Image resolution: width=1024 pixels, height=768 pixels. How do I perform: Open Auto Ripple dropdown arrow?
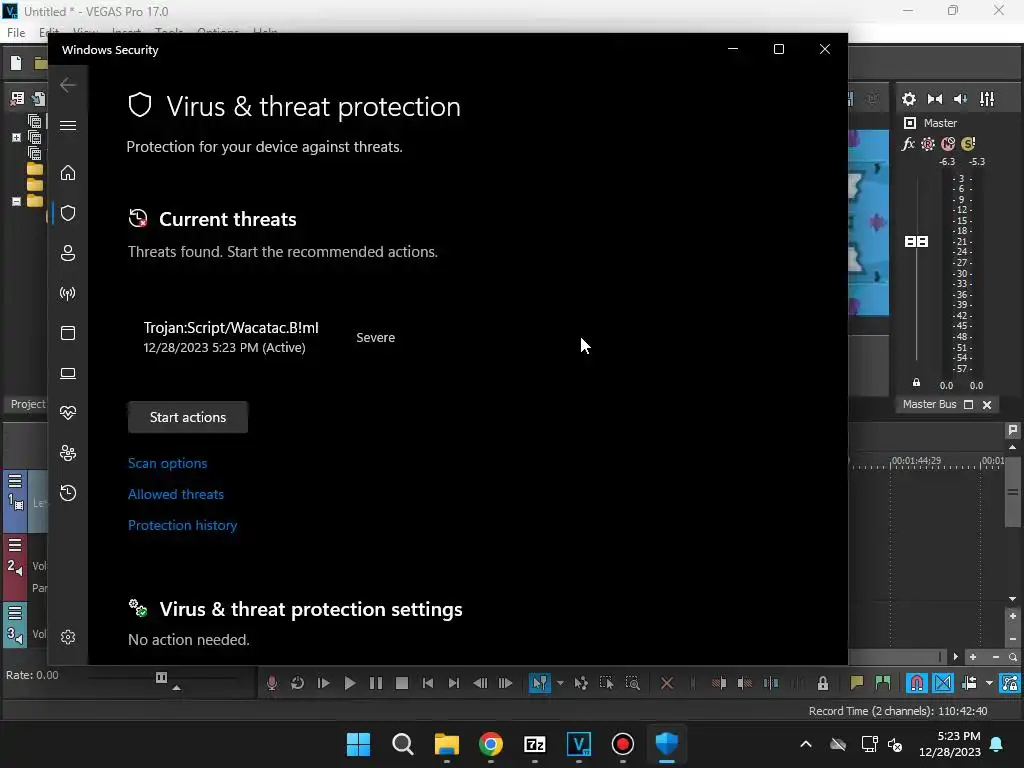989,683
